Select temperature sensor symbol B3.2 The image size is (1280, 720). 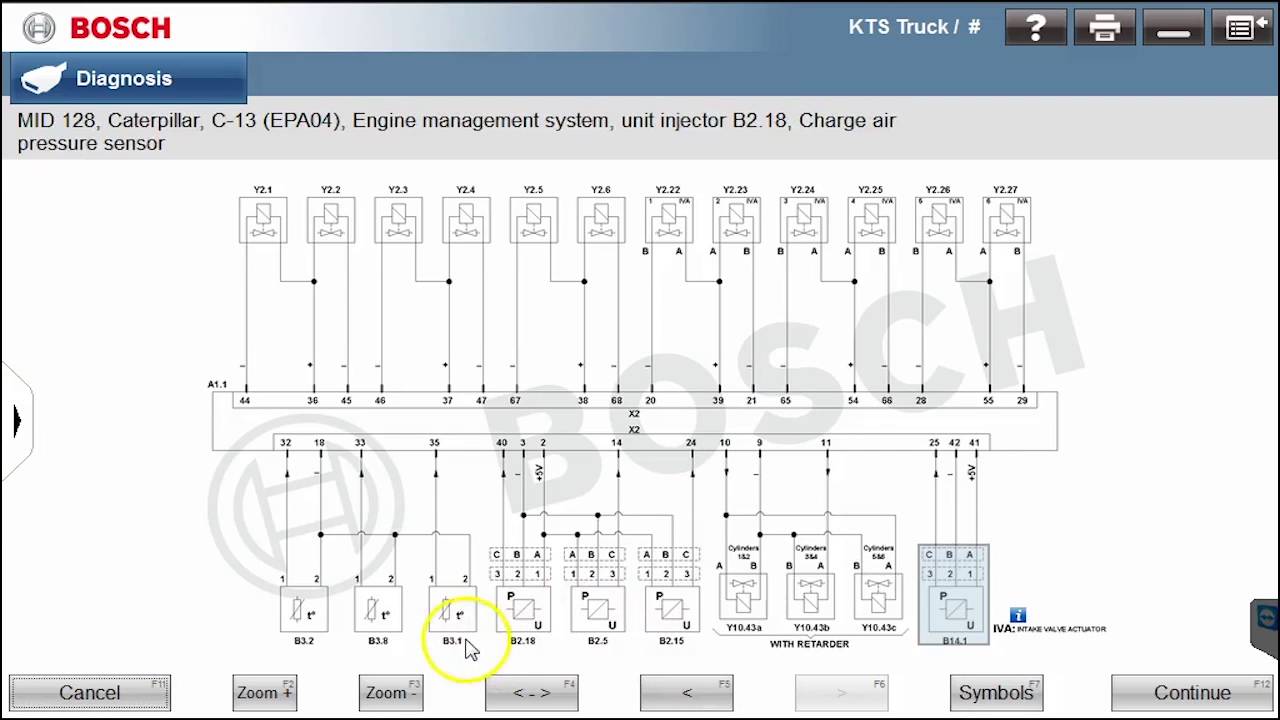pos(304,610)
